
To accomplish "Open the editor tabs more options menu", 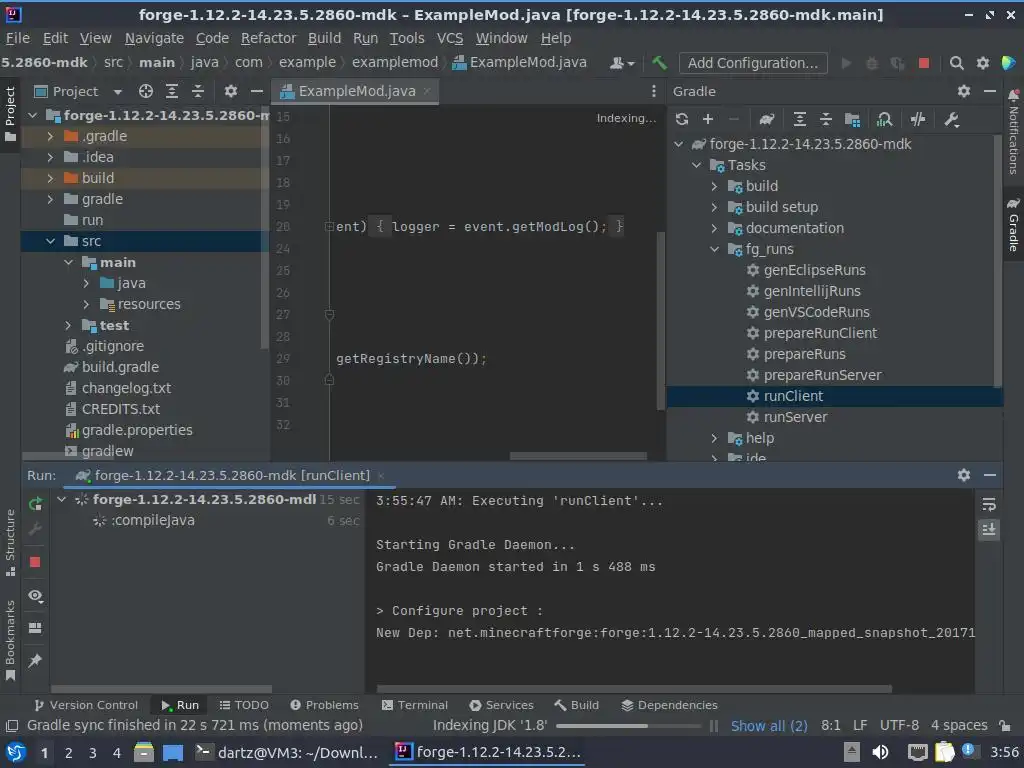I will (654, 91).
